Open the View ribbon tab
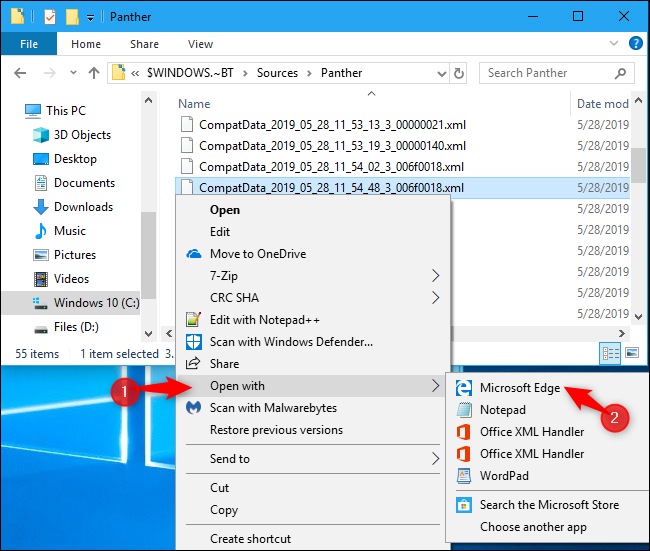This screenshot has height=551, width=650. (x=200, y=44)
